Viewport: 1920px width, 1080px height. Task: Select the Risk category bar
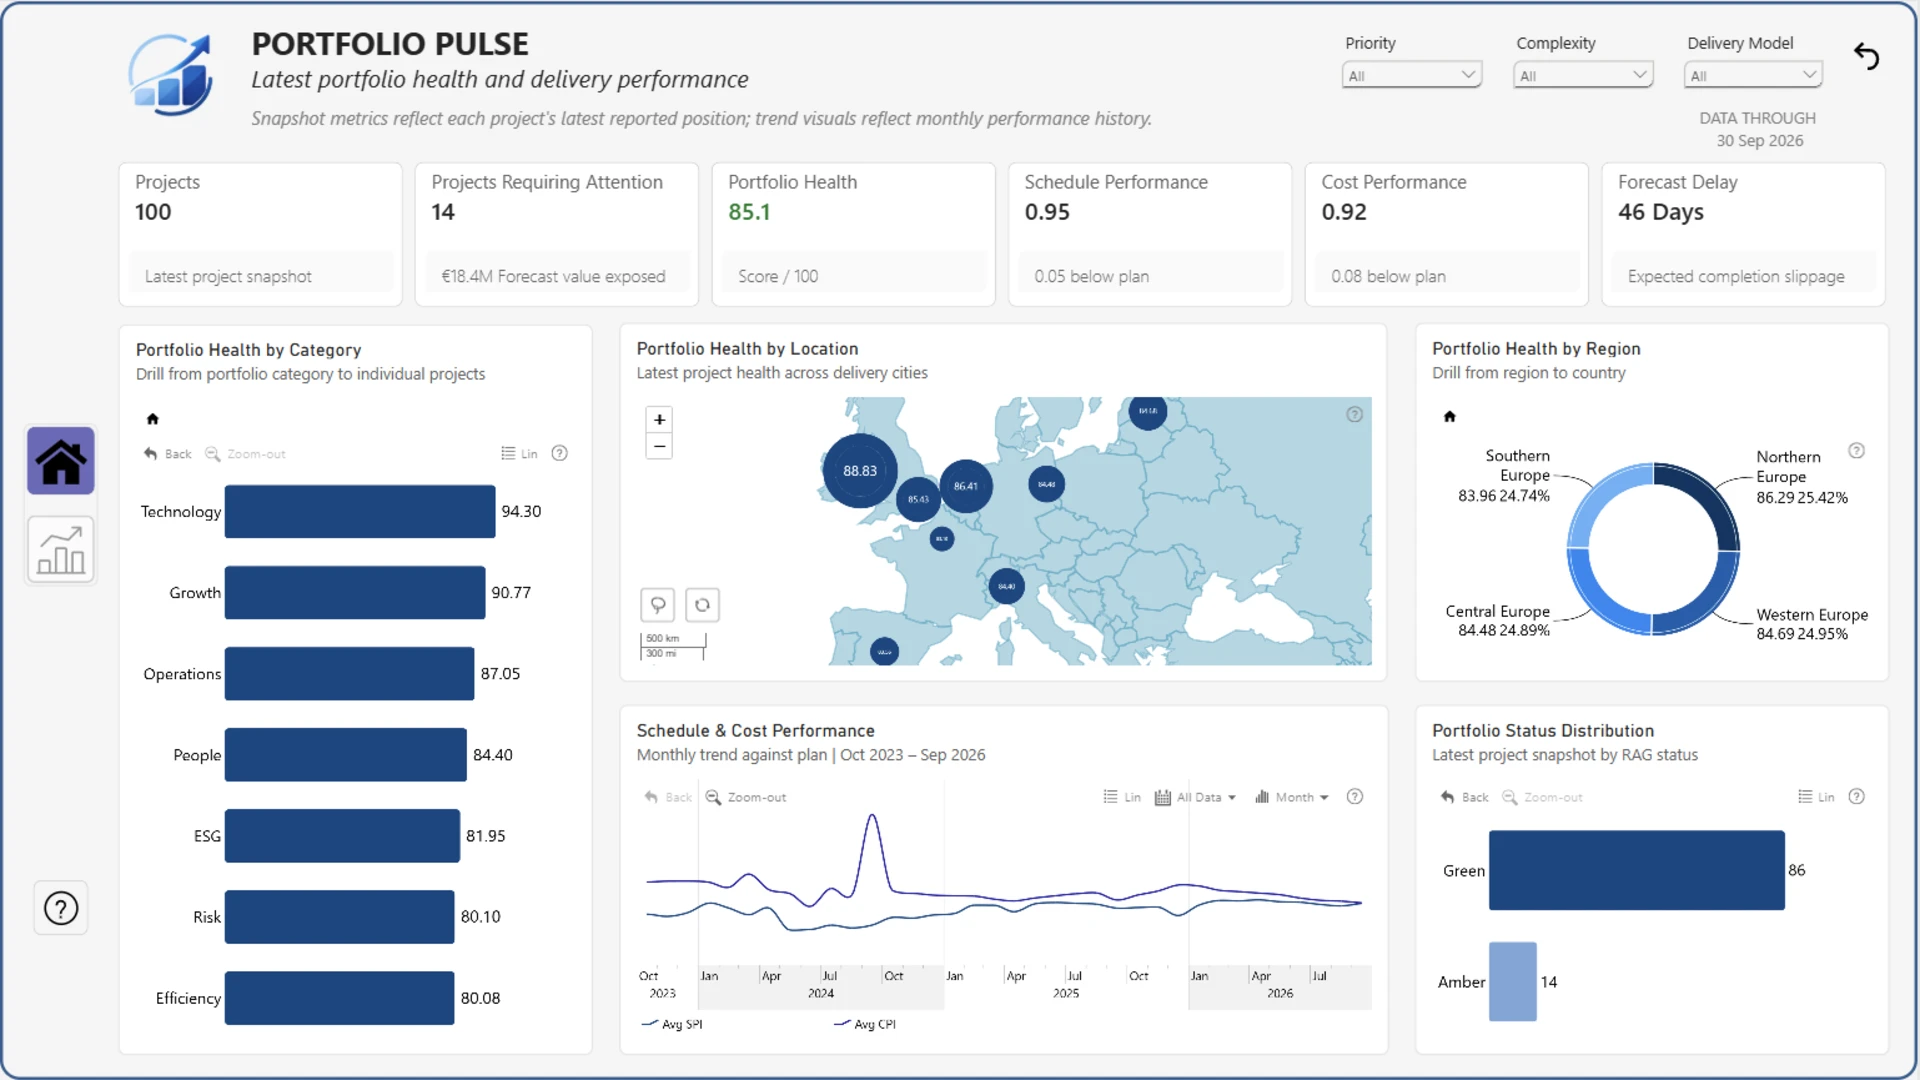339,917
